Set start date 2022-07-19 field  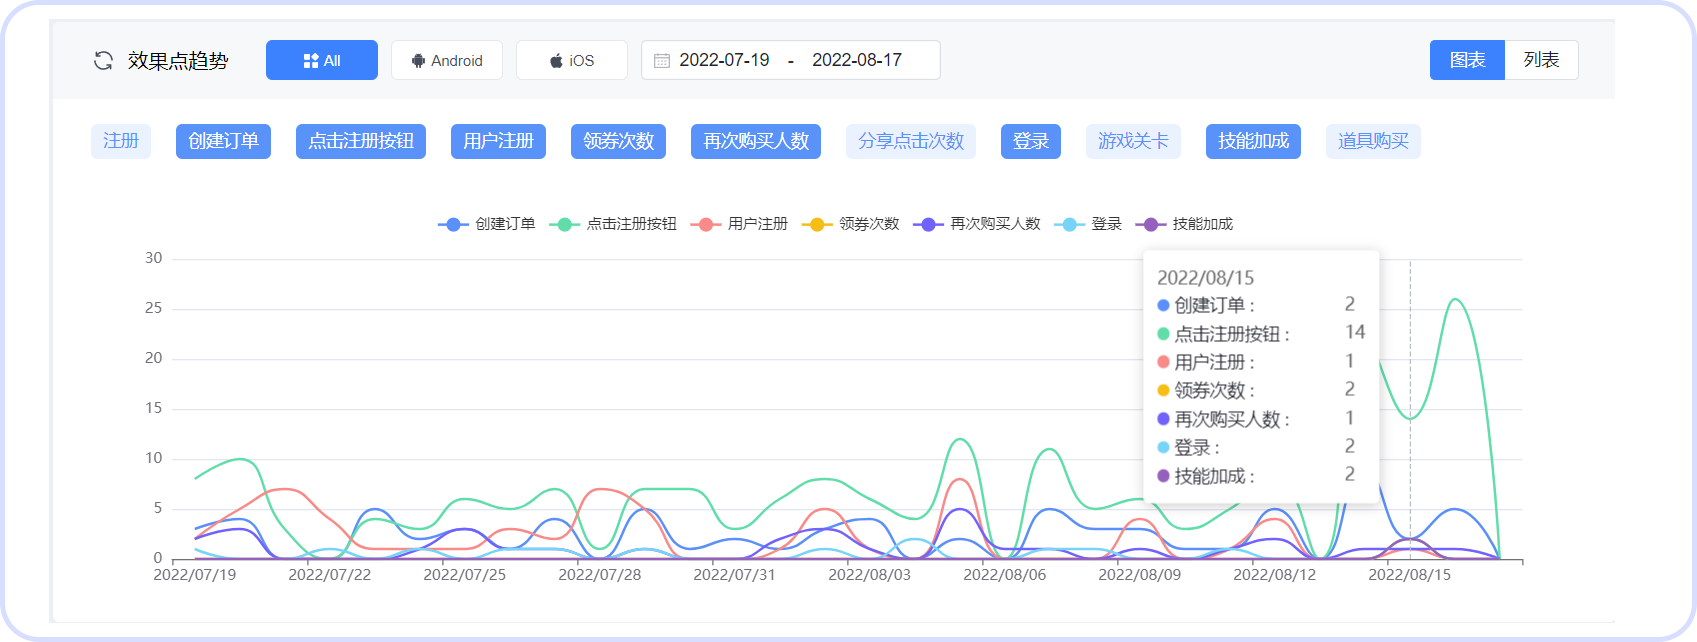click(x=724, y=60)
